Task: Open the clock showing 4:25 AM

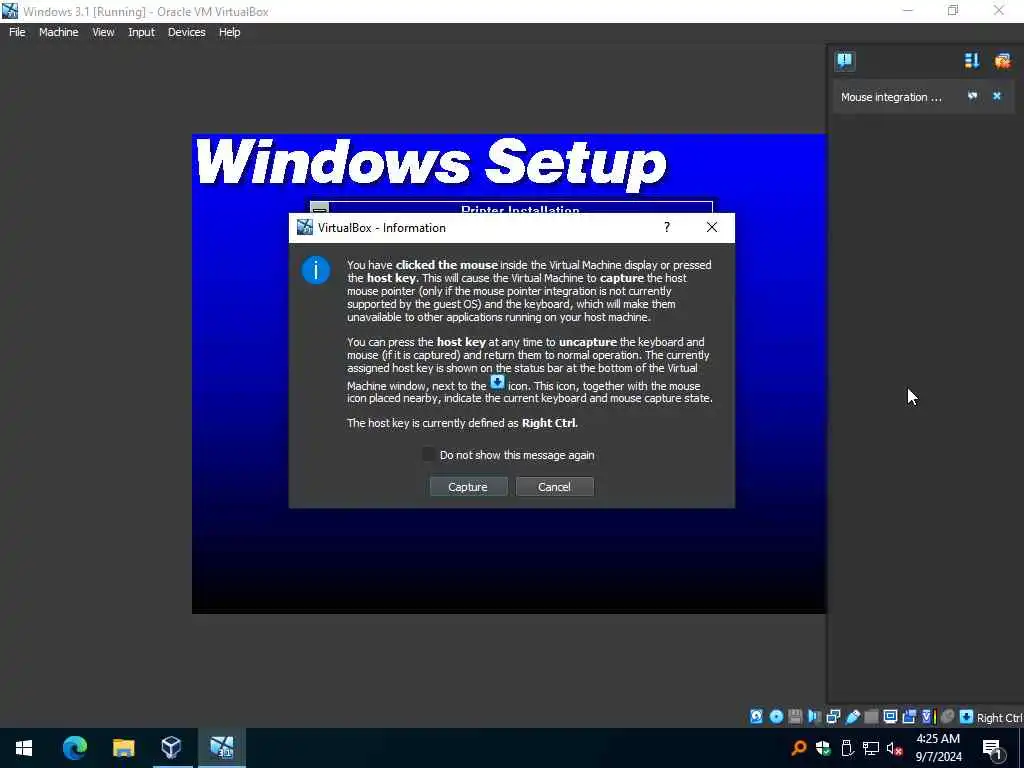Action: [938, 748]
